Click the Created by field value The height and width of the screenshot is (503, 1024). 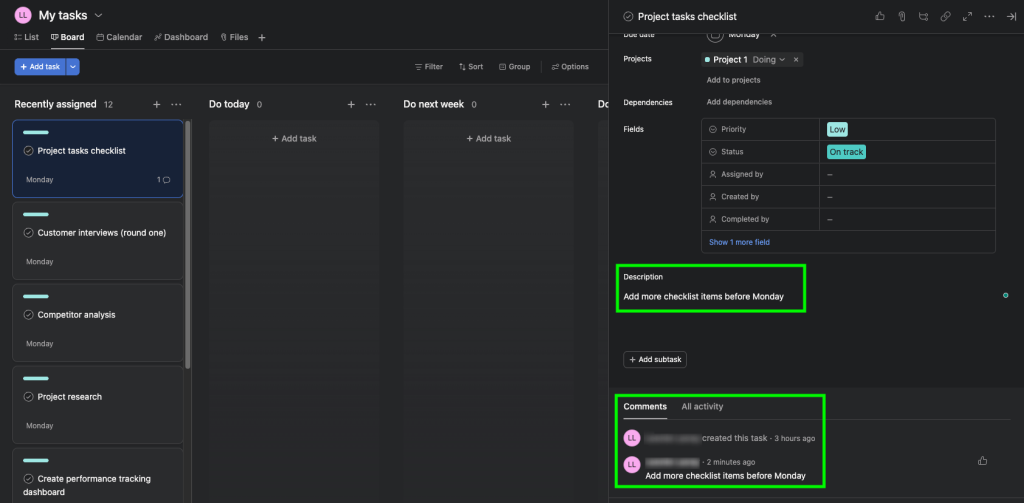(907, 197)
